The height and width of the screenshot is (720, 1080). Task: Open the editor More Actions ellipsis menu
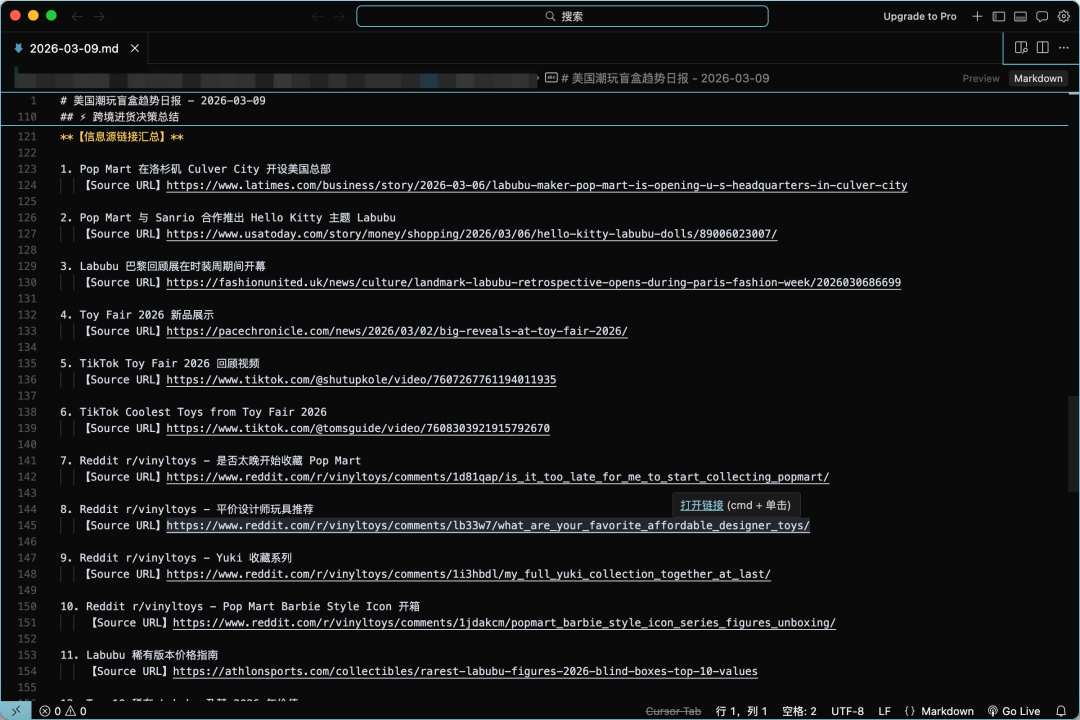click(x=1064, y=48)
